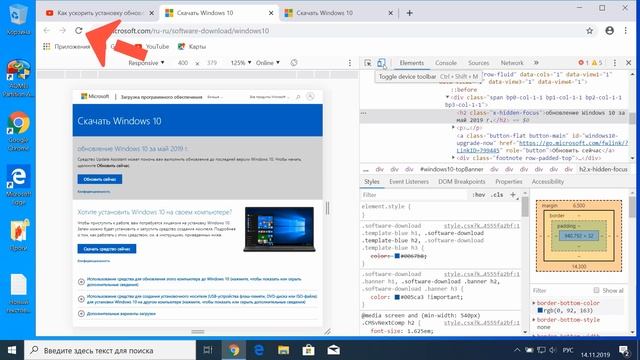
Task: Click the Update now blue button
Action: click(100, 179)
